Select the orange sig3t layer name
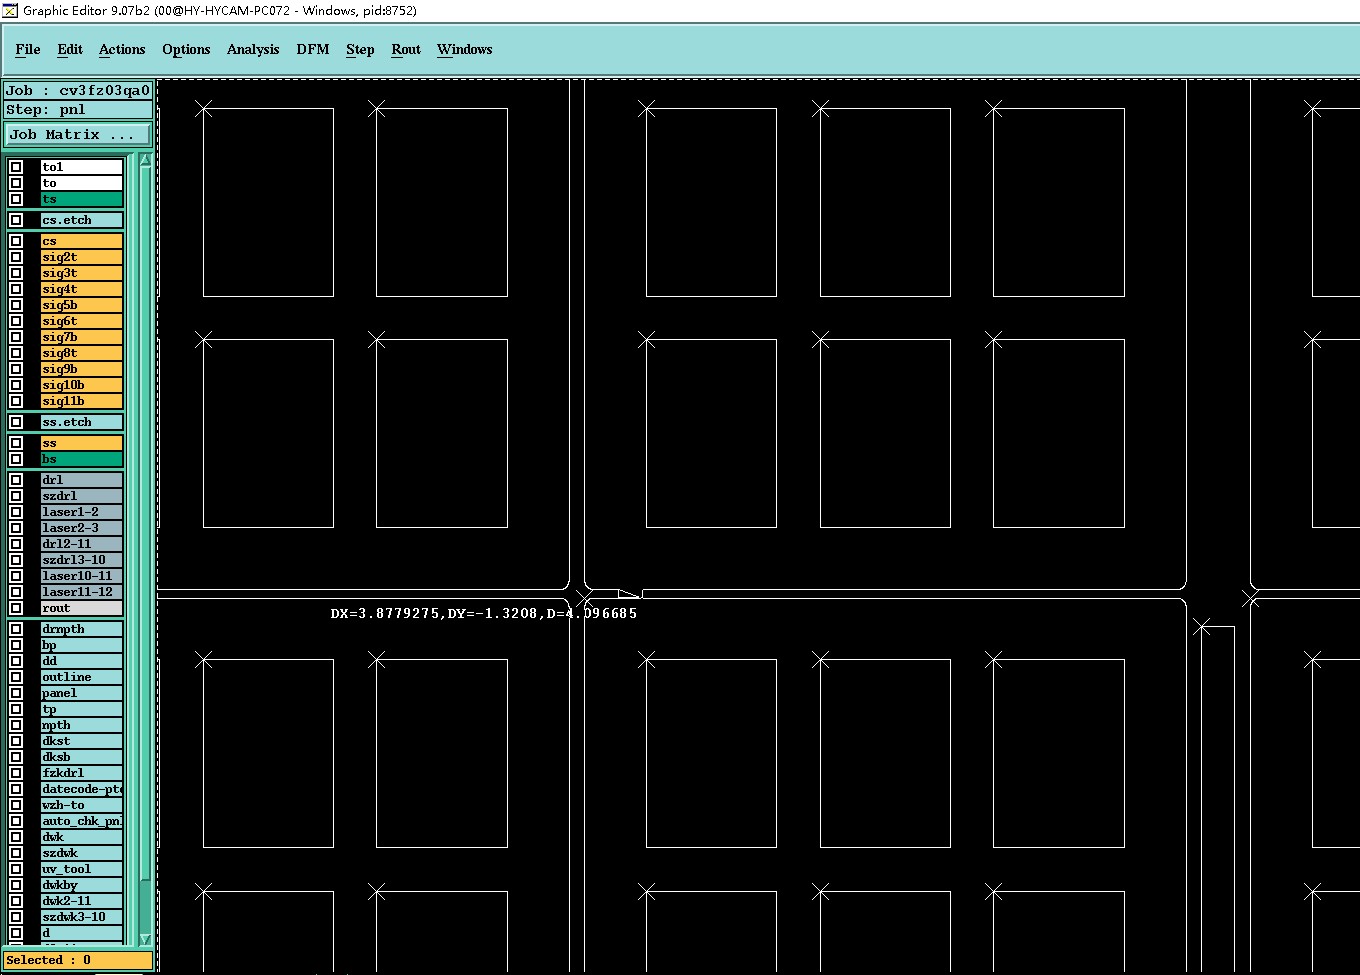Viewport: 1360px width, 975px height. 82,273
